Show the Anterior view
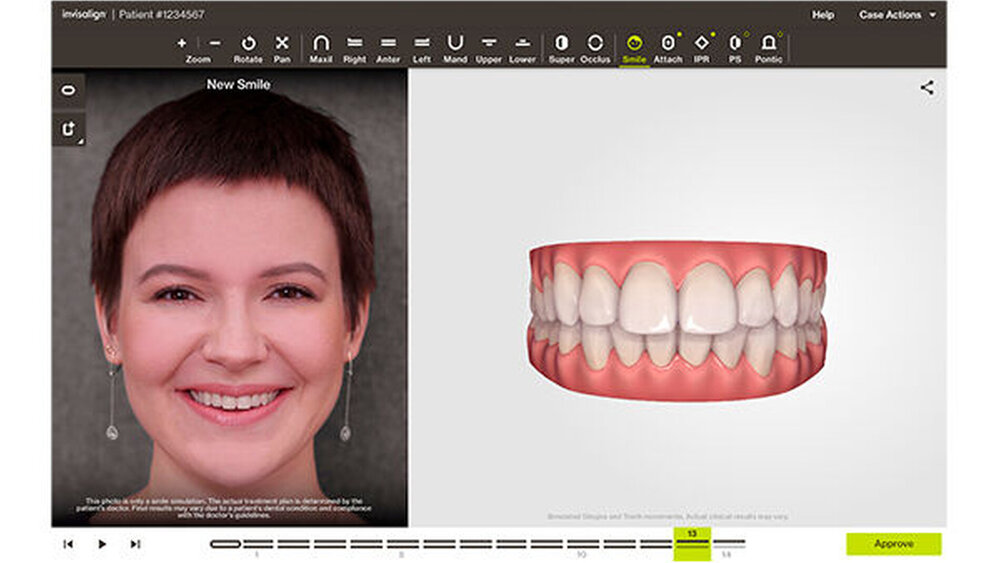The width and height of the screenshot is (1000, 563). point(388,44)
